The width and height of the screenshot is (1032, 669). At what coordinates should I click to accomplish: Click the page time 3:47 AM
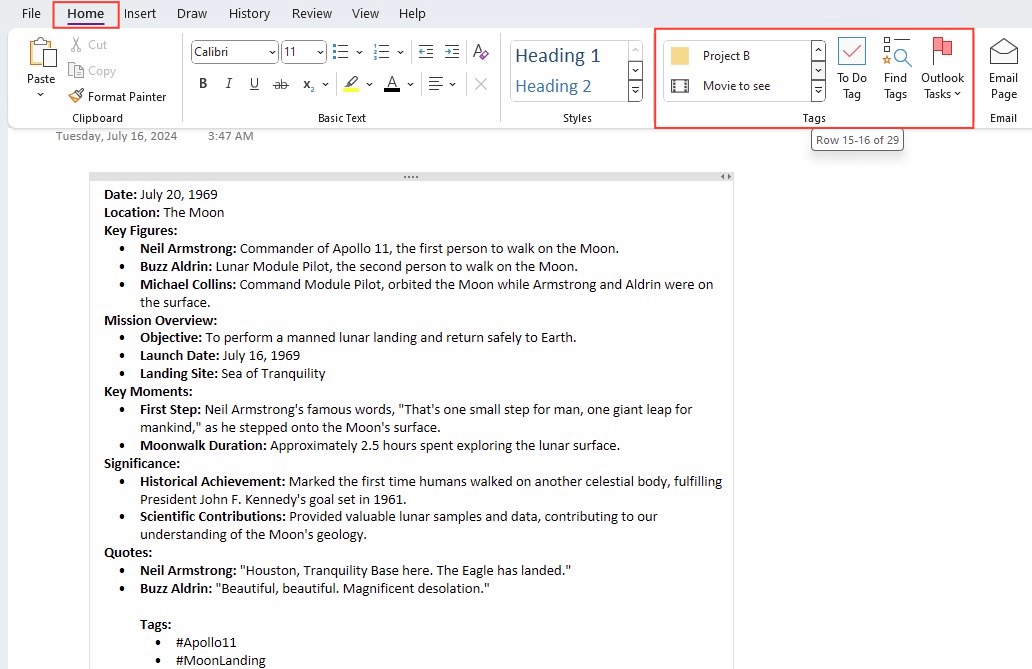click(230, 136)
